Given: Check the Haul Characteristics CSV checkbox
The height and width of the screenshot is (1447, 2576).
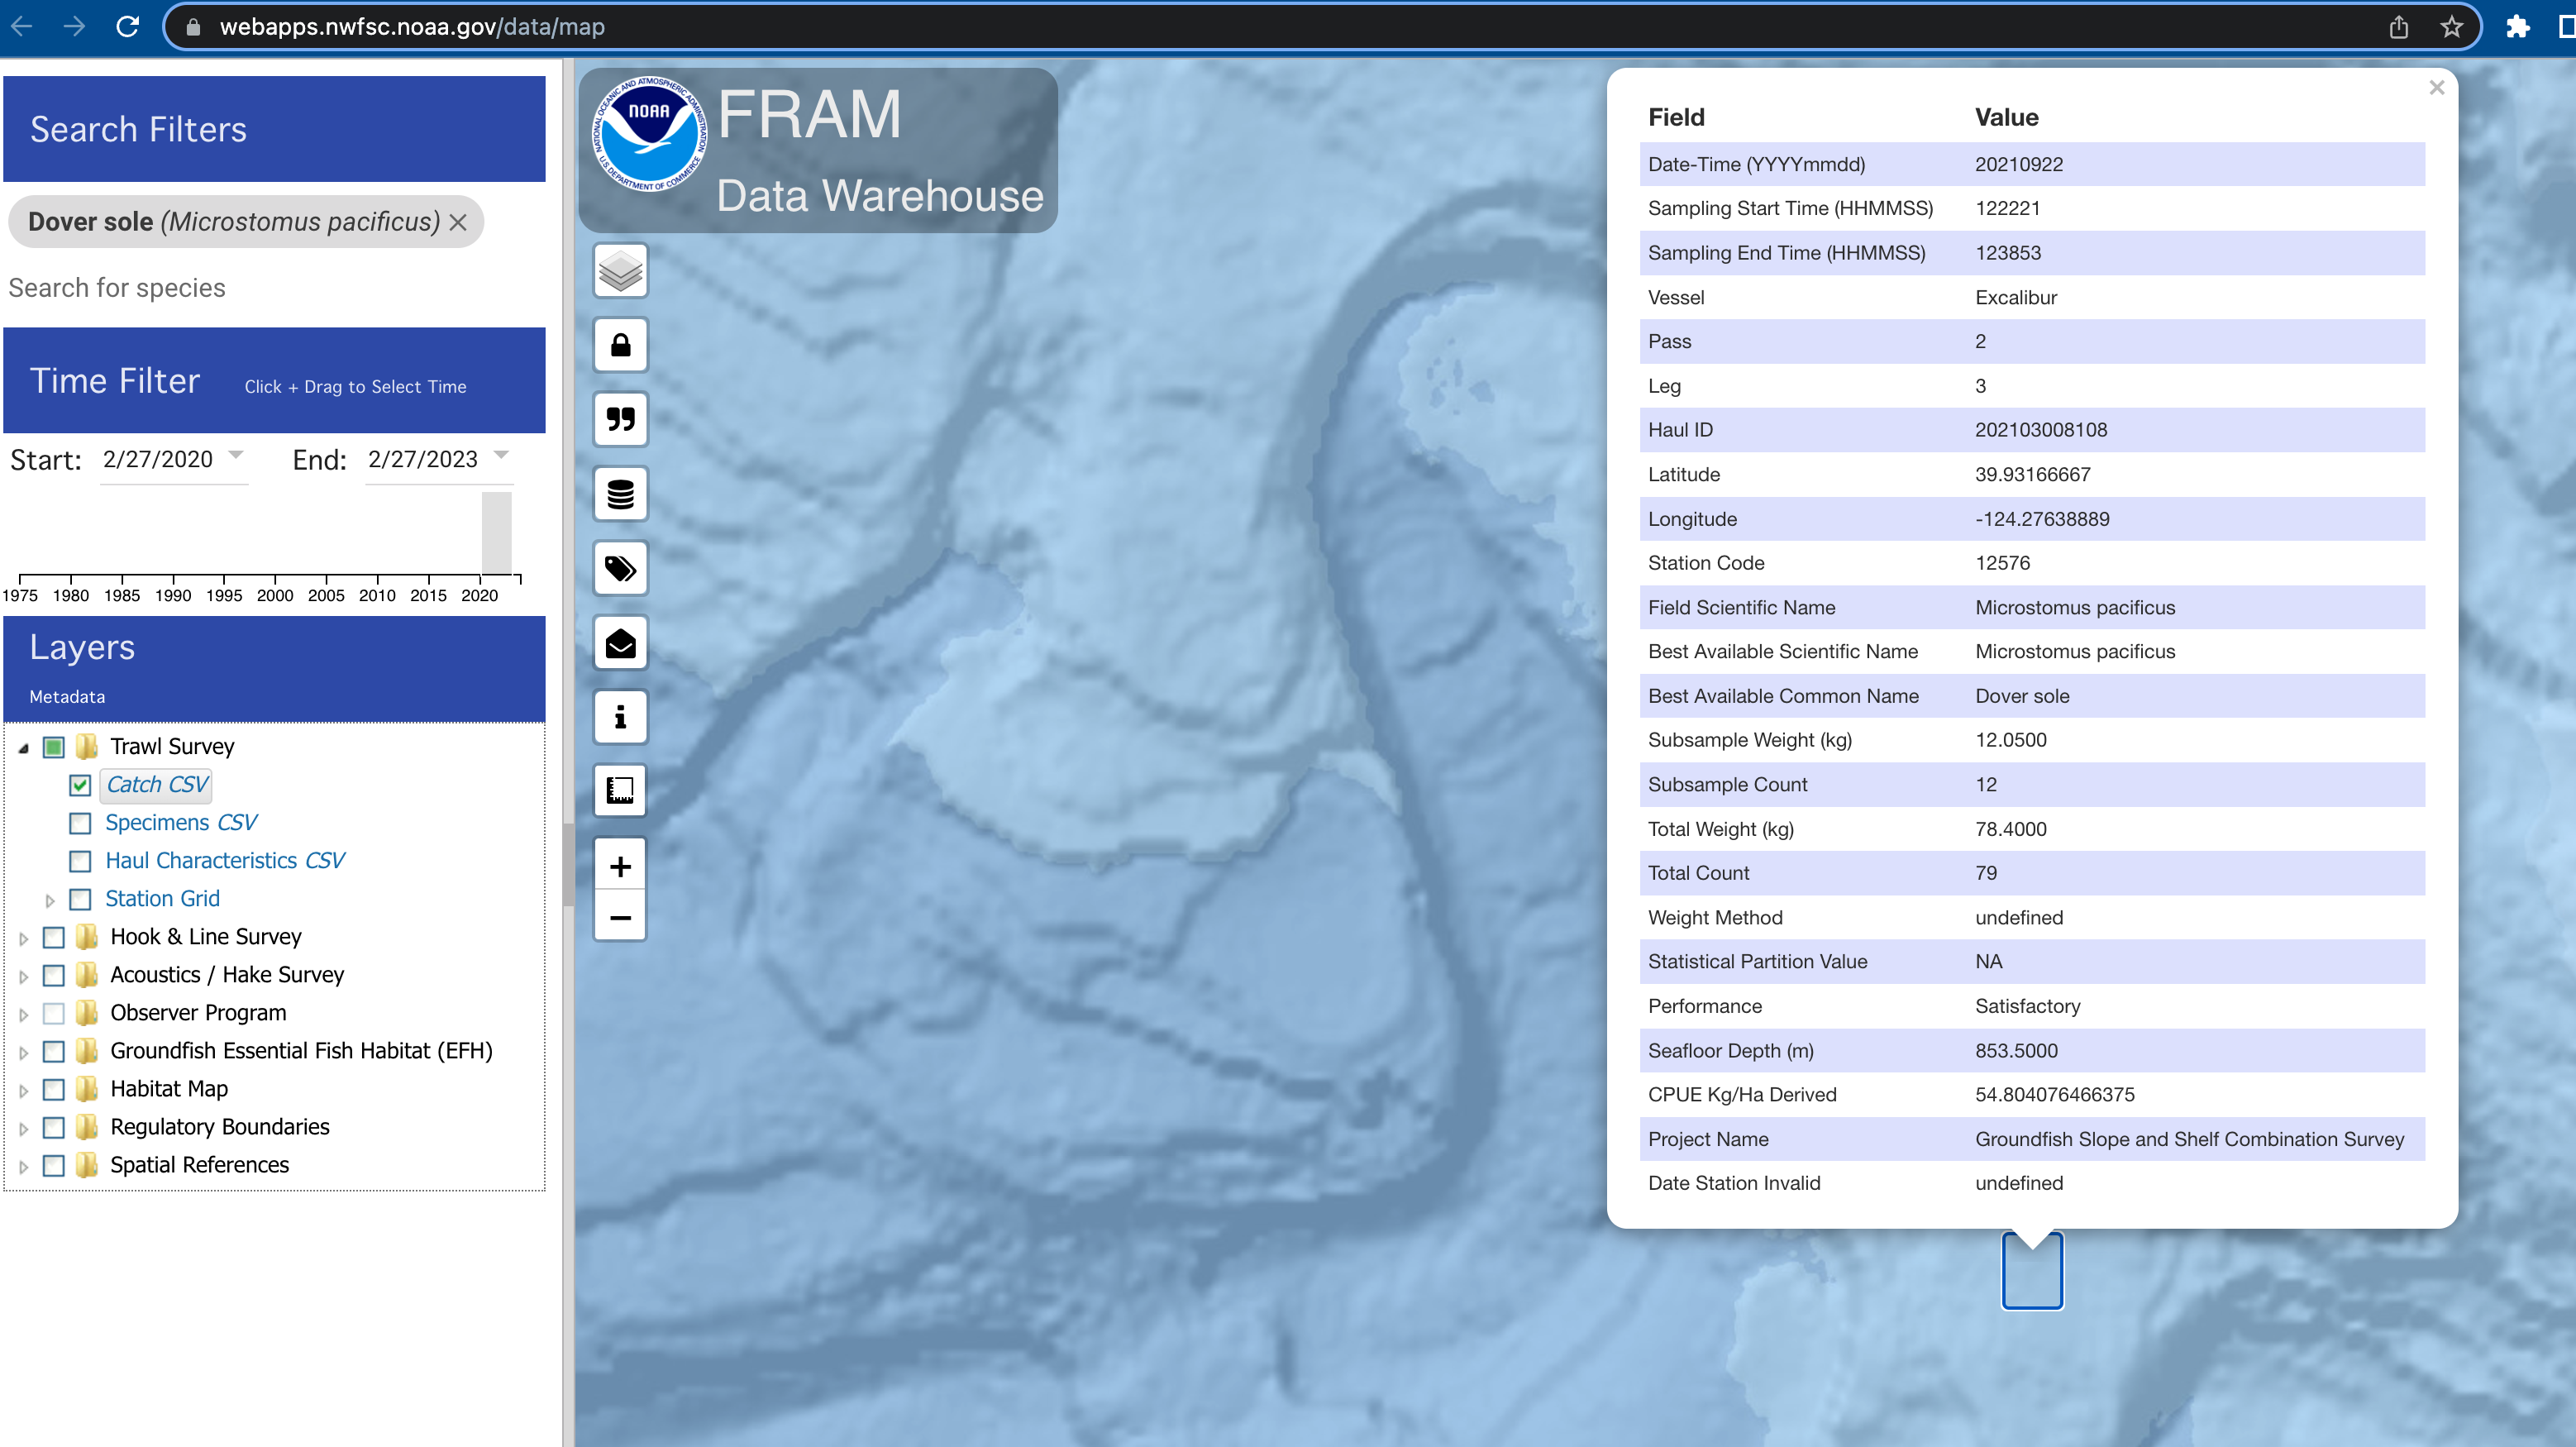Looking at the screenshot, I should coord(80,861).
